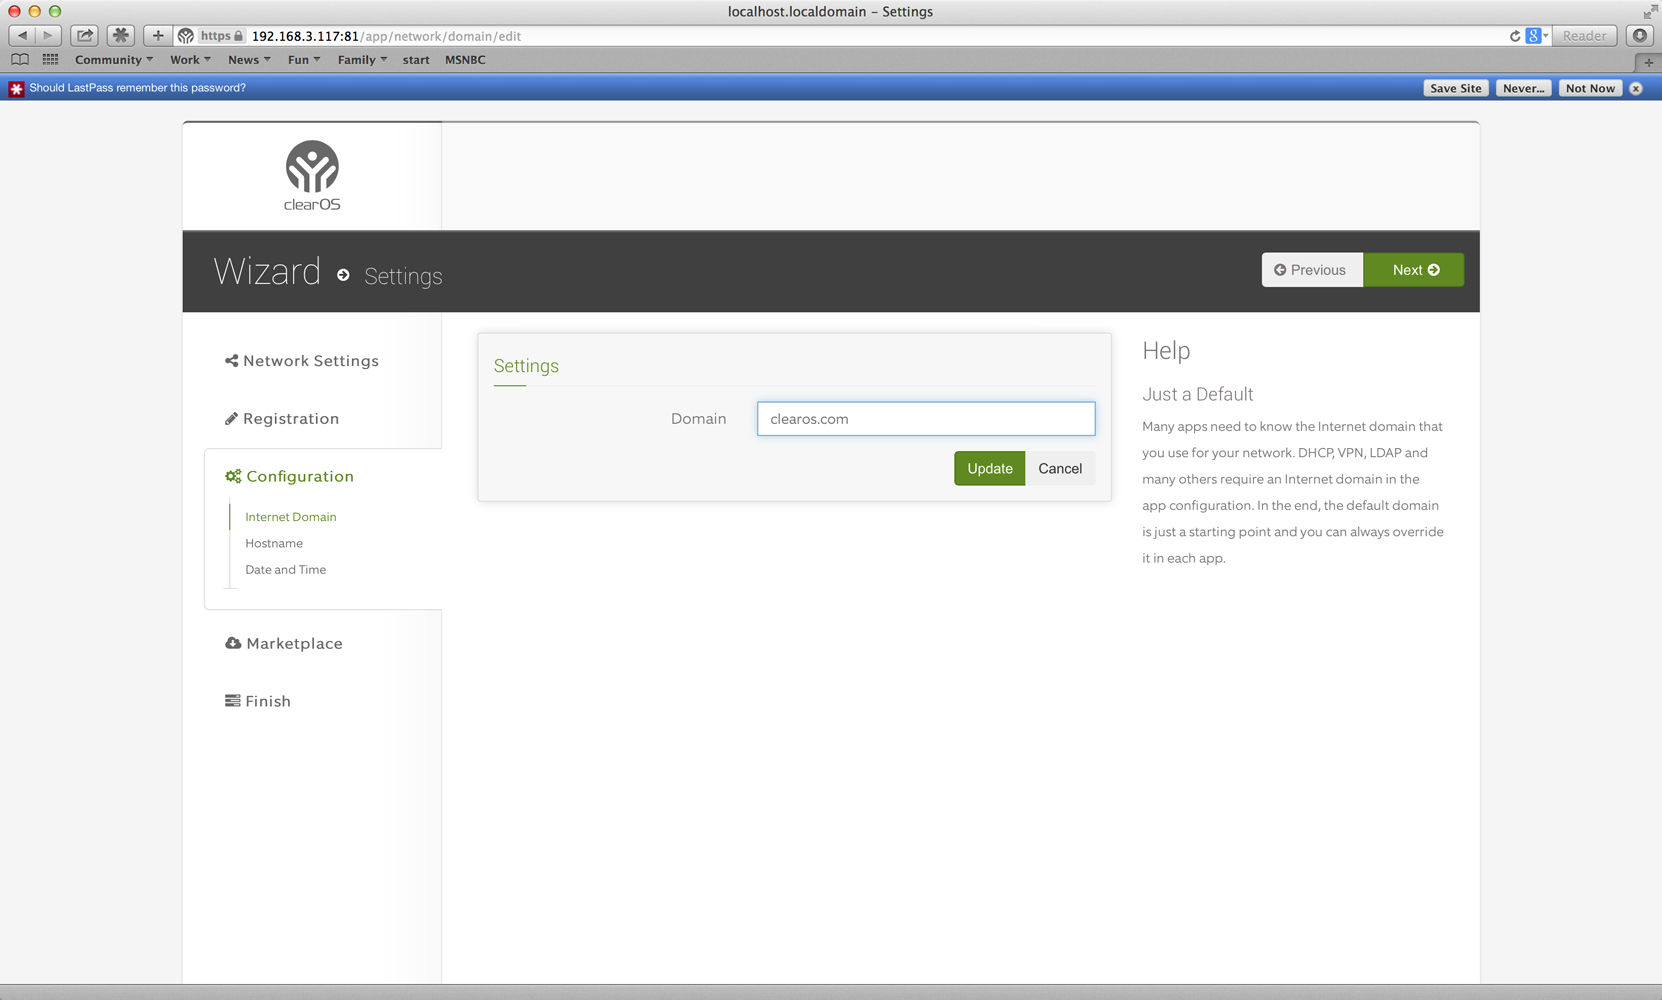This screenshot has height=1000, width=1662.
Task: Go back with the browser back arrow
Action: point(22,35)
